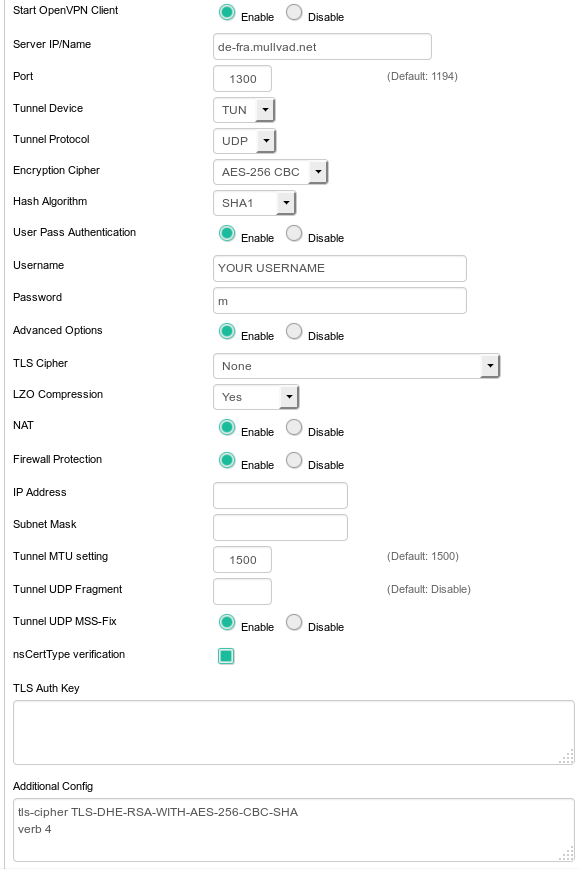Screen dimensions: 579x869
Task: Toggle nsCertType verification checkbox
Action: pyautogui.click(x=226, y=656)
